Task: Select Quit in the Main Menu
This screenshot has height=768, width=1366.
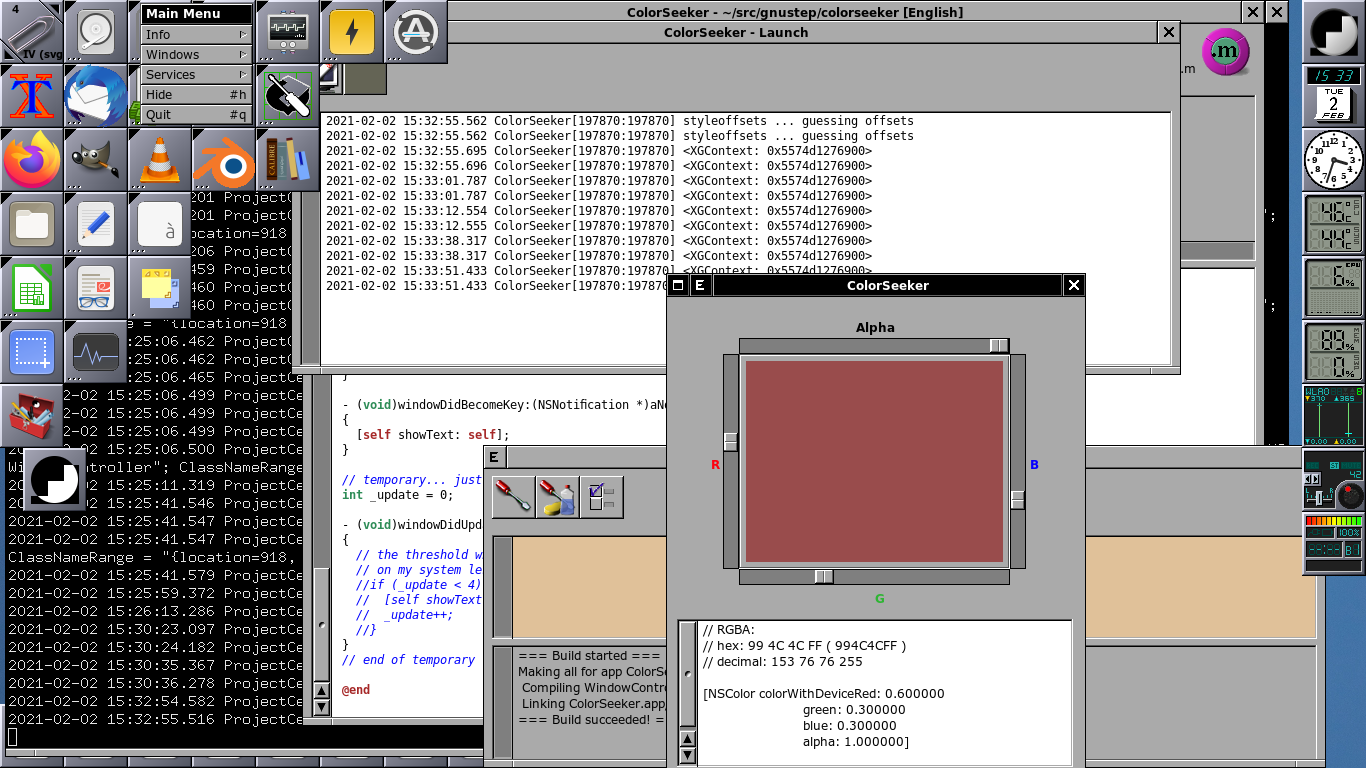Action: click(x=196, y=115)
